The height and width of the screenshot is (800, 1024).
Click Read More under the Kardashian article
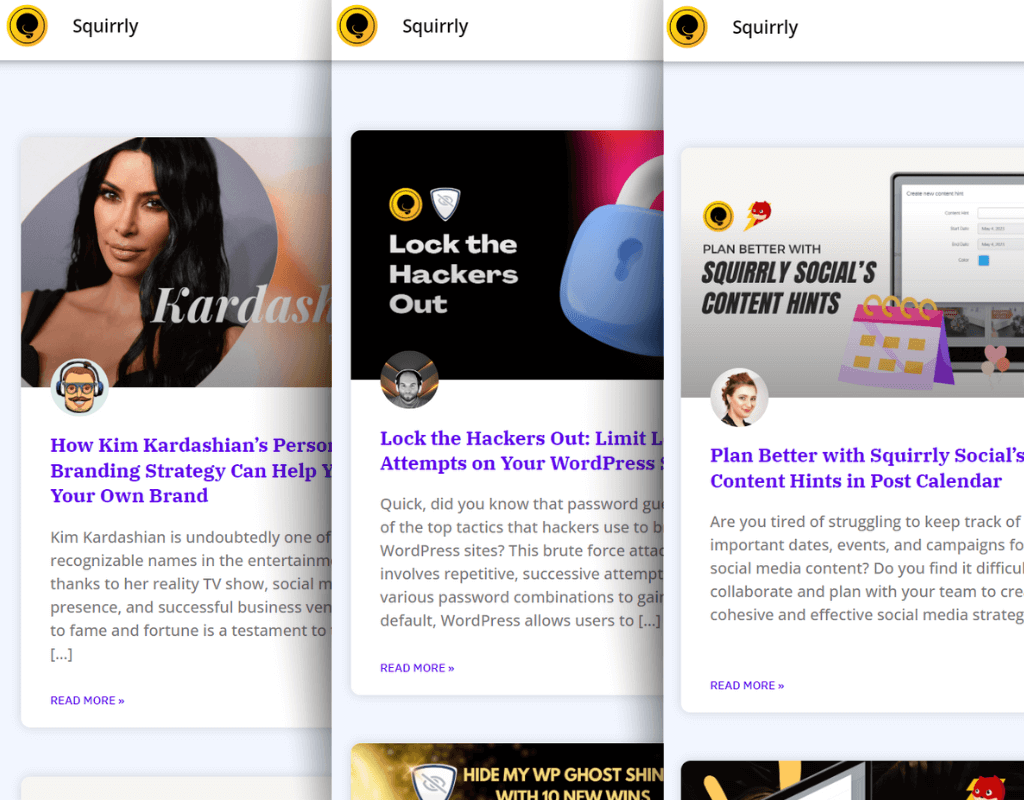(88, 700)
